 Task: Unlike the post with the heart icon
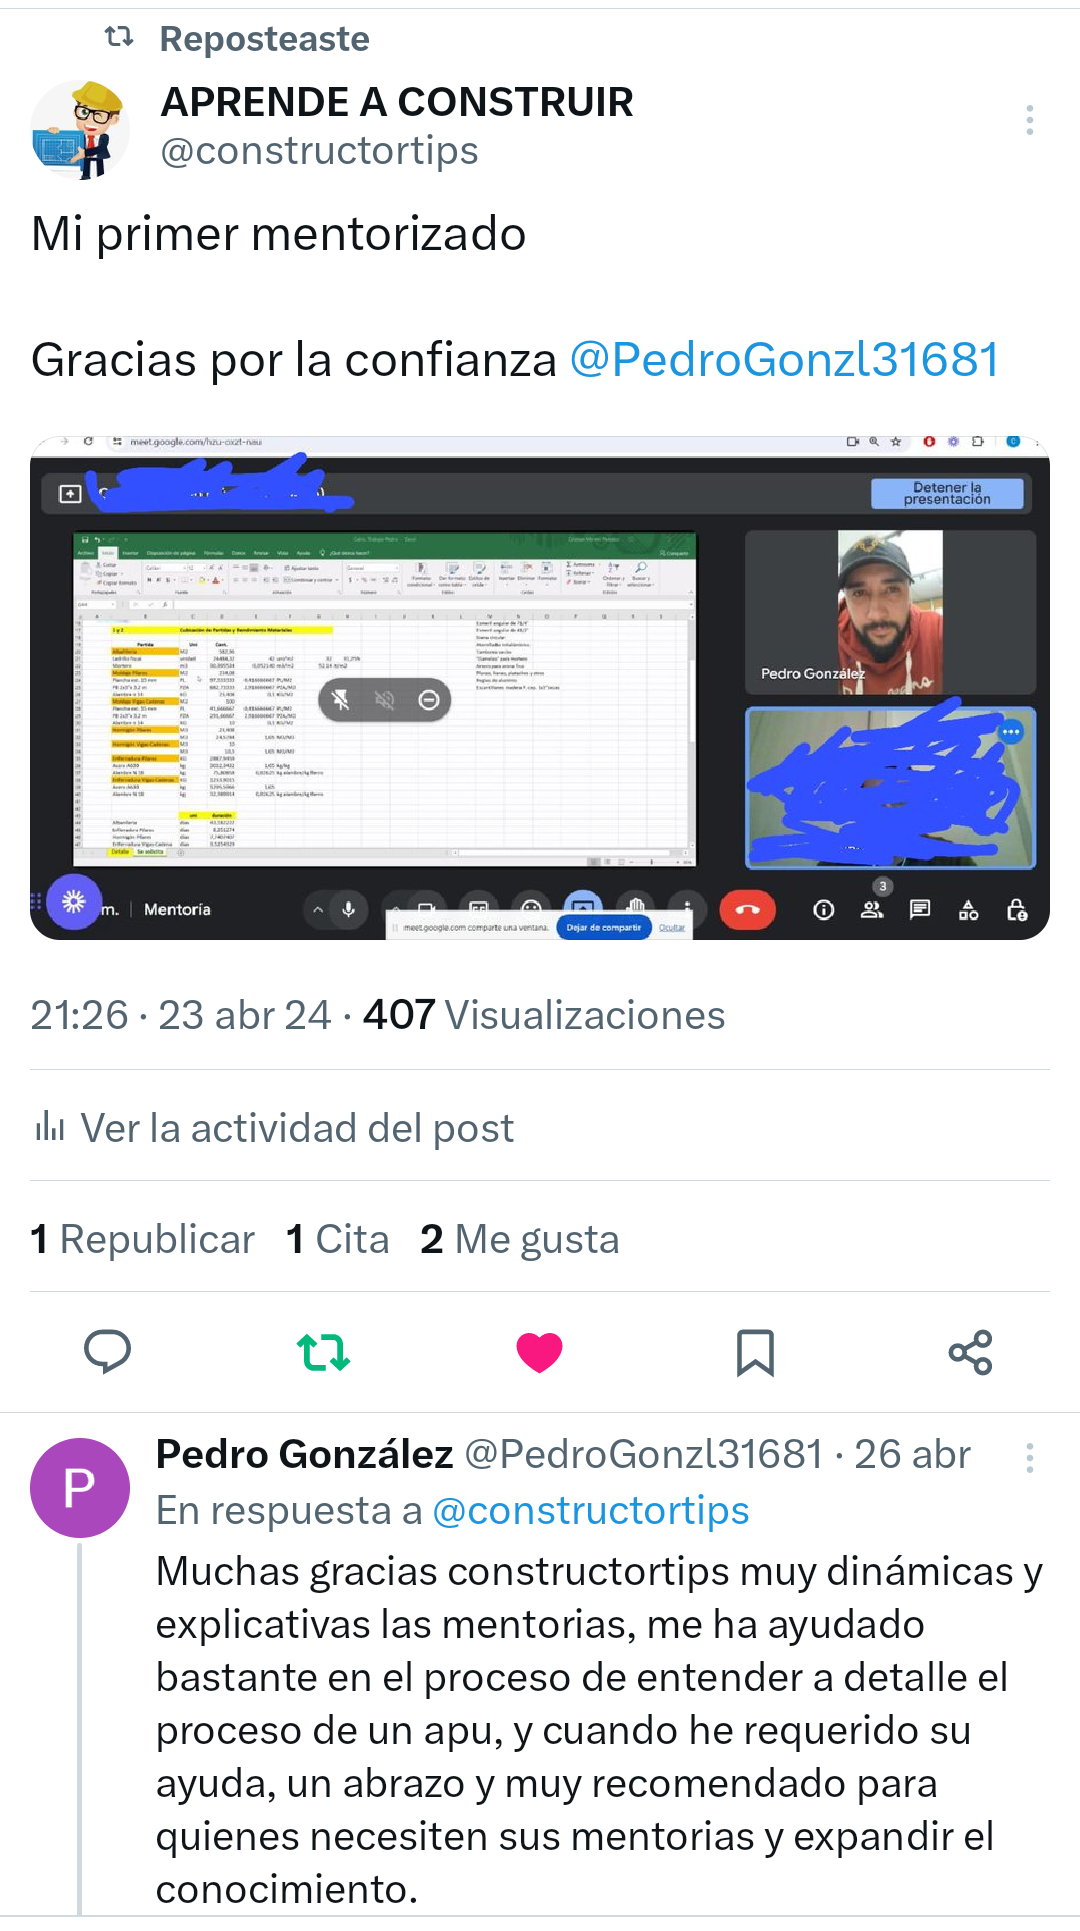coord(540,1352)
